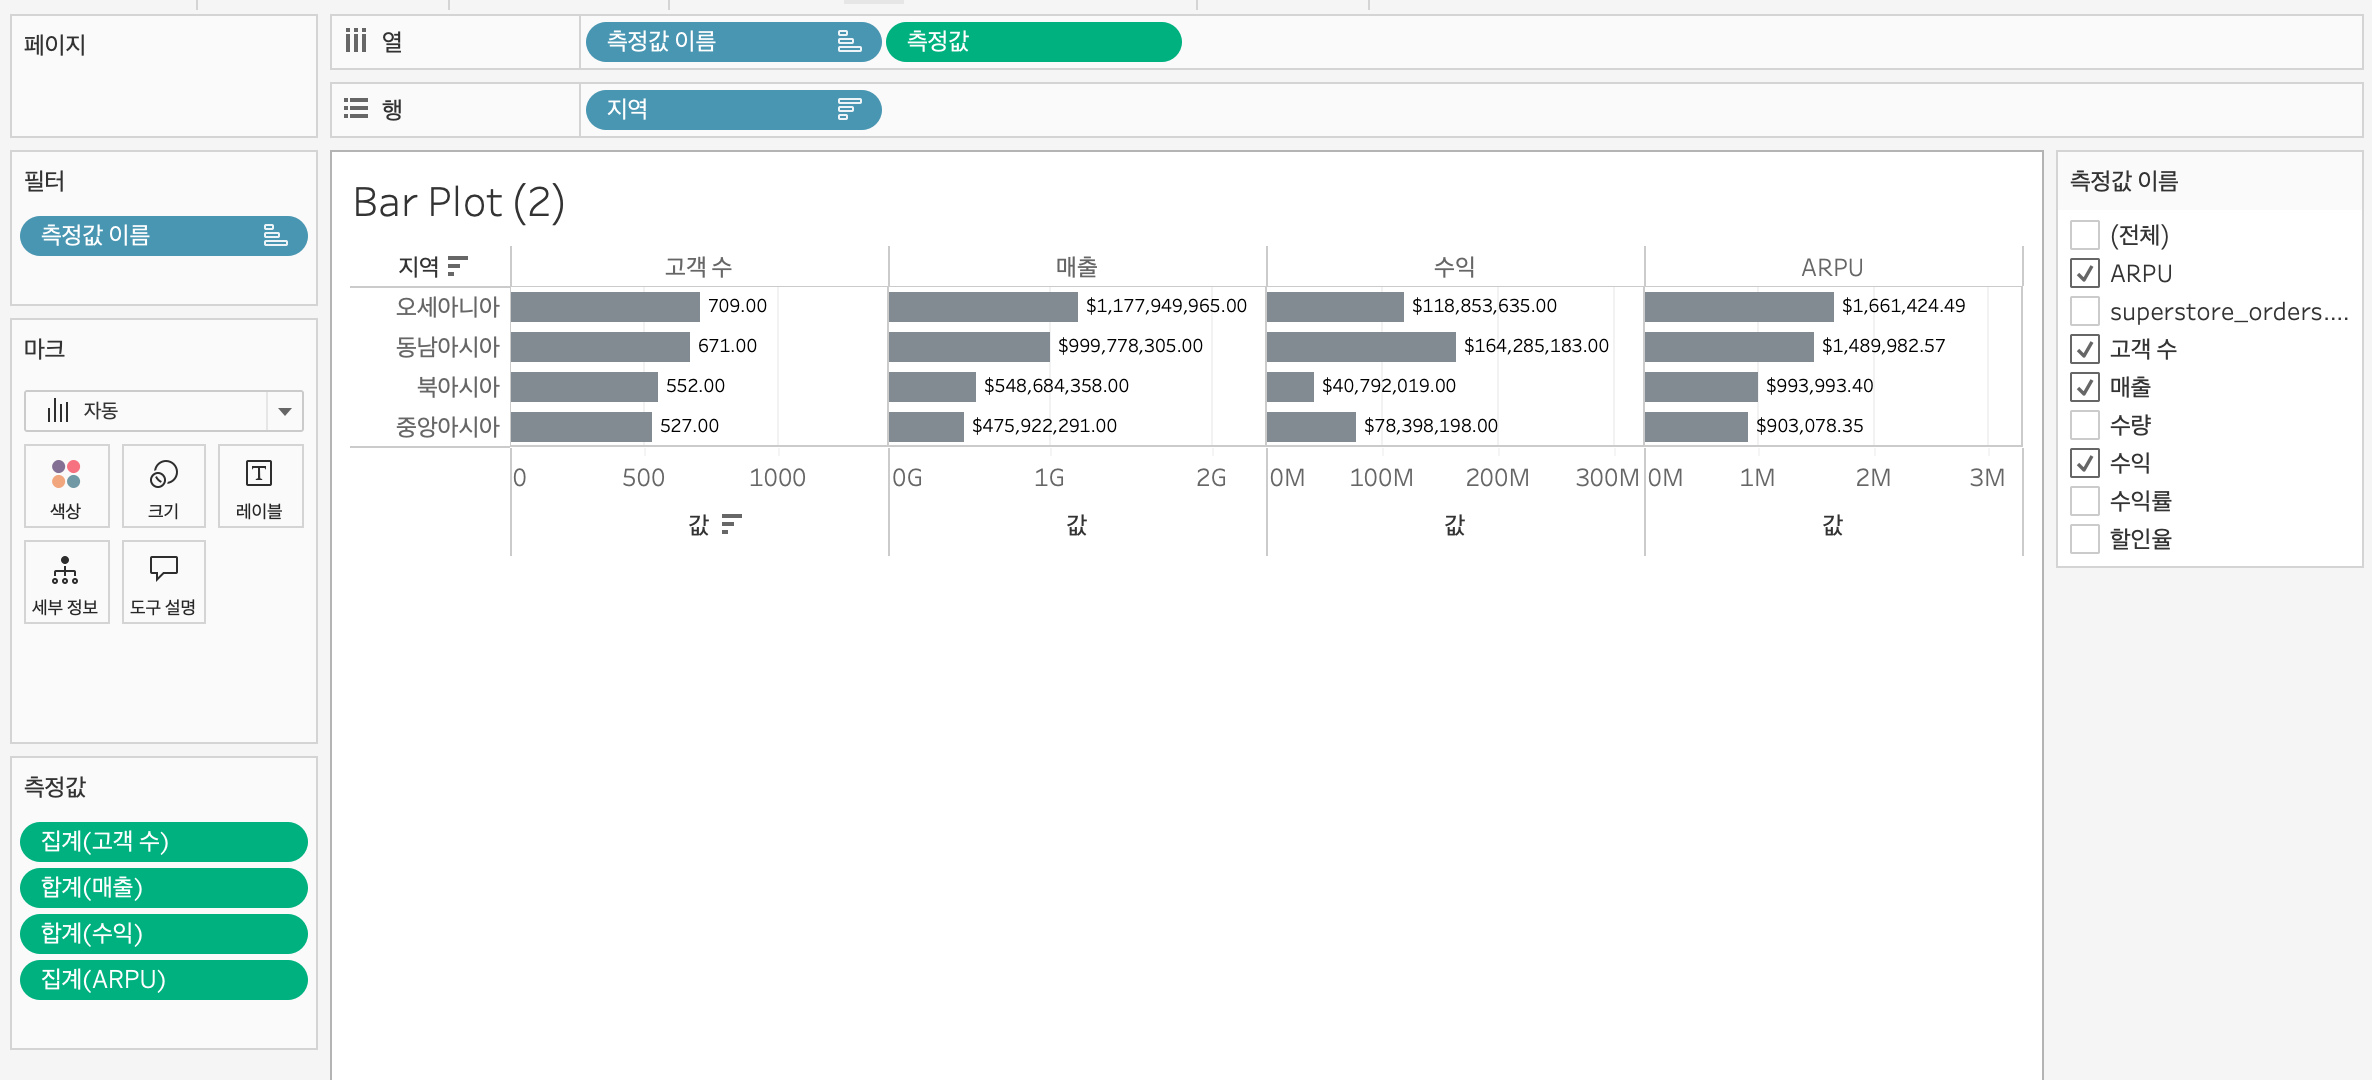The image size is (2372, 1080).
Task: Select the 집계(고객 수) measure pill
Action: tap(164, 842)
